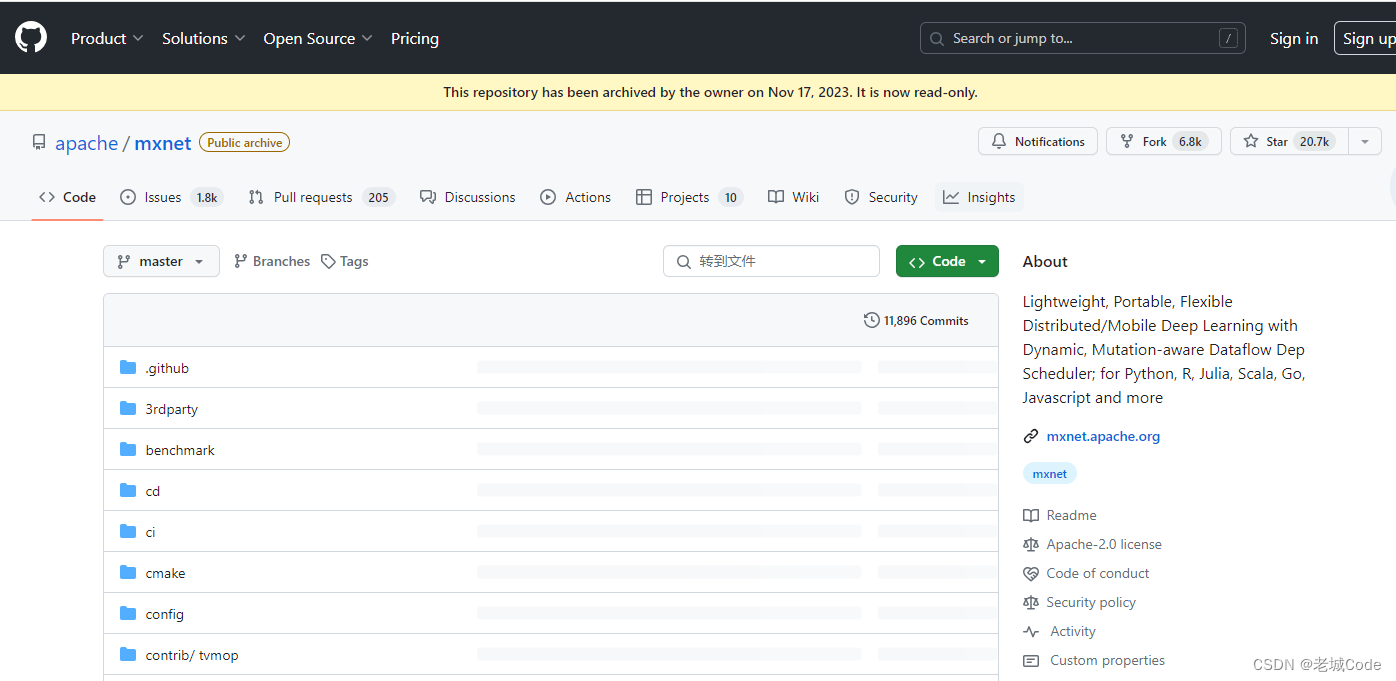Go to the Discussions tab
This screenshot has width=1396, height=681.
coord(468,197)
